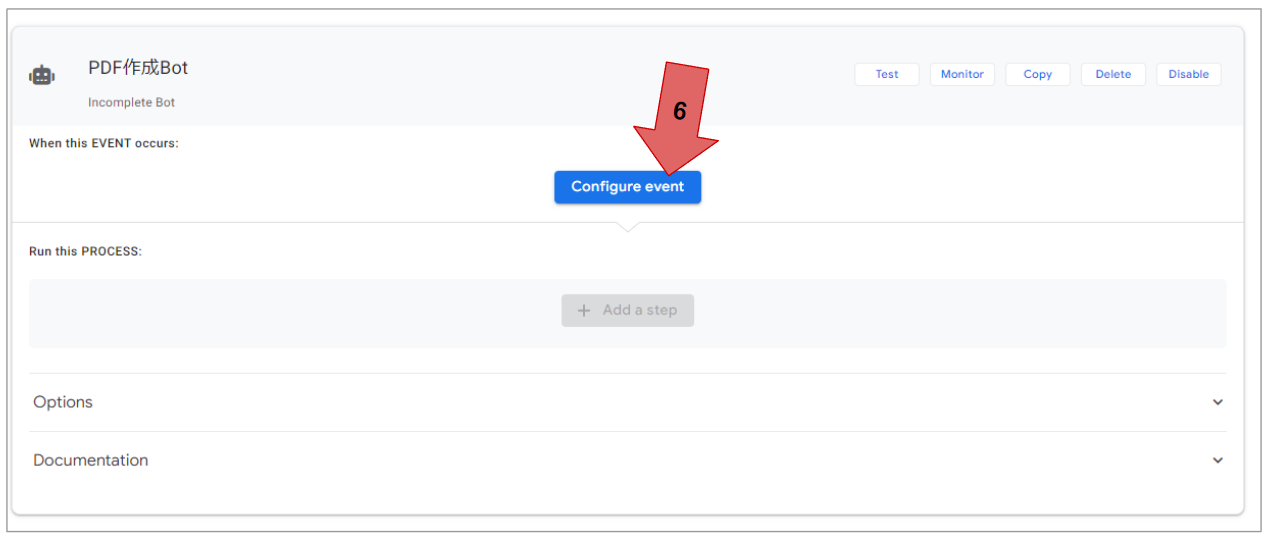Viewport: 1272px width, 551px height.
Task: Click the gray process step panel background
Action: [x=300, y=313]
